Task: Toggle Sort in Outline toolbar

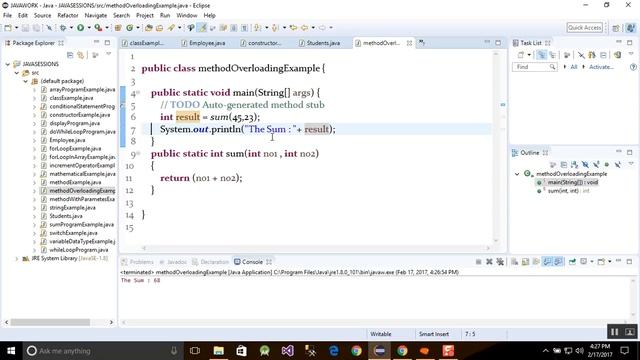Action: (575, 164)
